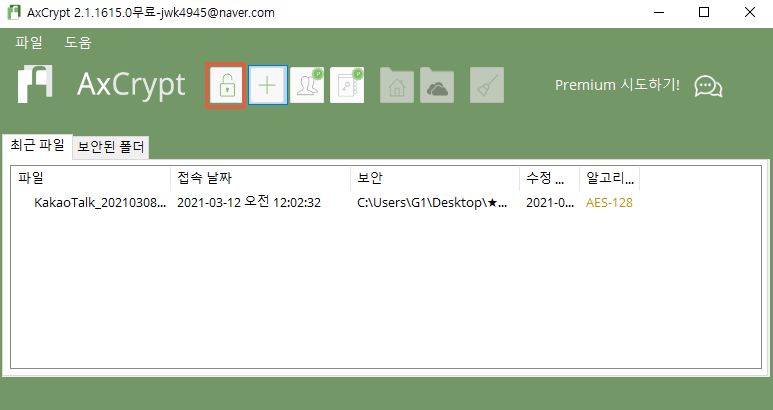
Task: Open the feedback chat bubbles icon
Action: [x=708, y=86]
